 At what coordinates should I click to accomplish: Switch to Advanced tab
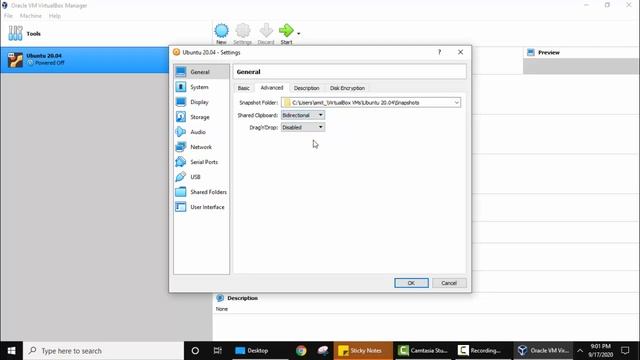272,88
